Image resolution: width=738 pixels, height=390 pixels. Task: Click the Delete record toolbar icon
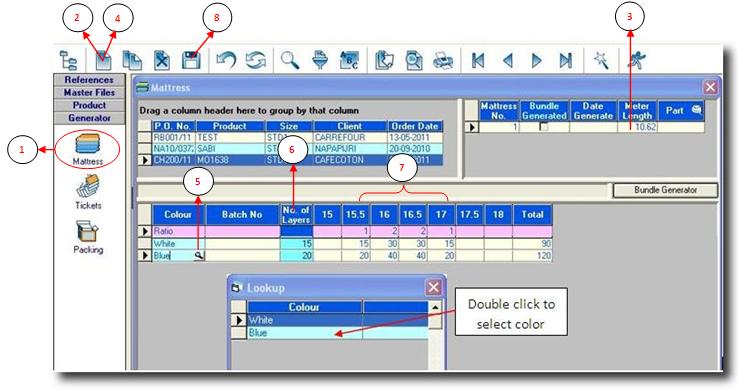162,61
